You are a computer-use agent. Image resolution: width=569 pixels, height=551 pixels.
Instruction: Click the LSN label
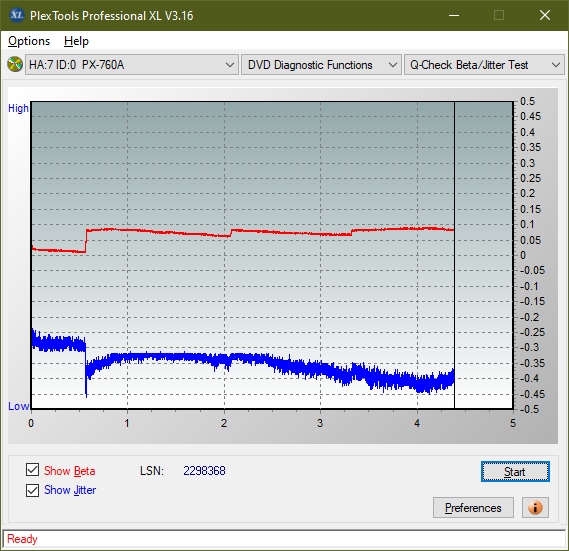click(x=152, y=471)
